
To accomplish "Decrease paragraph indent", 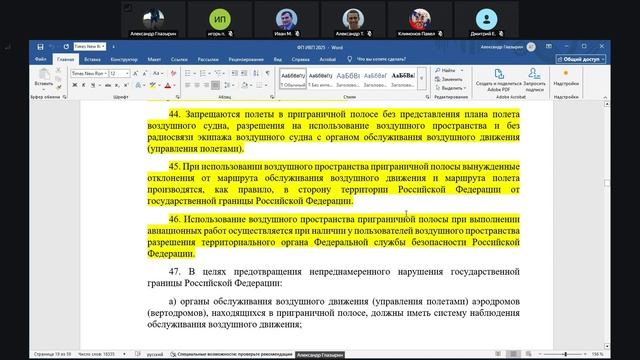I will click(x=235, y=73).
